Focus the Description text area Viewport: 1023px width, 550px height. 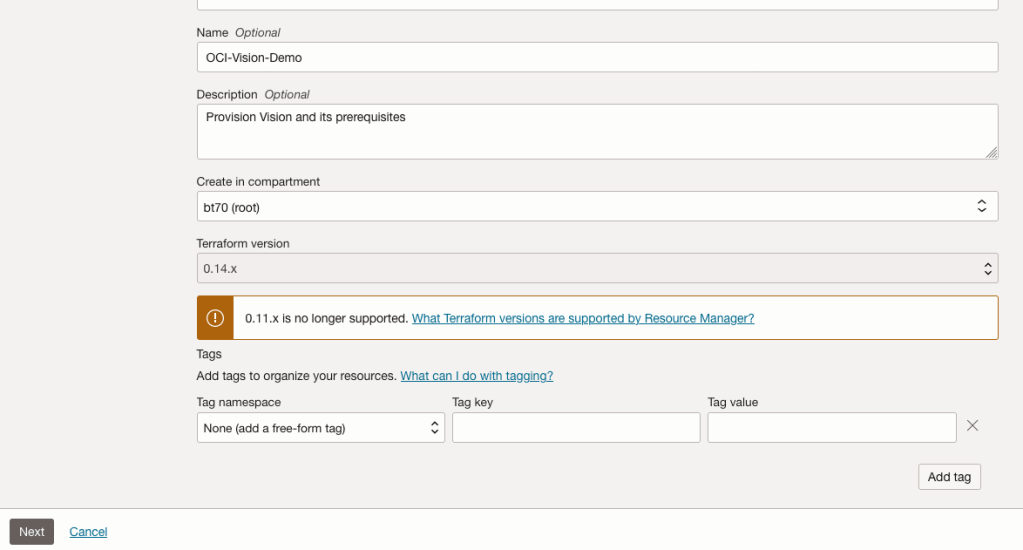coord(597,131)
